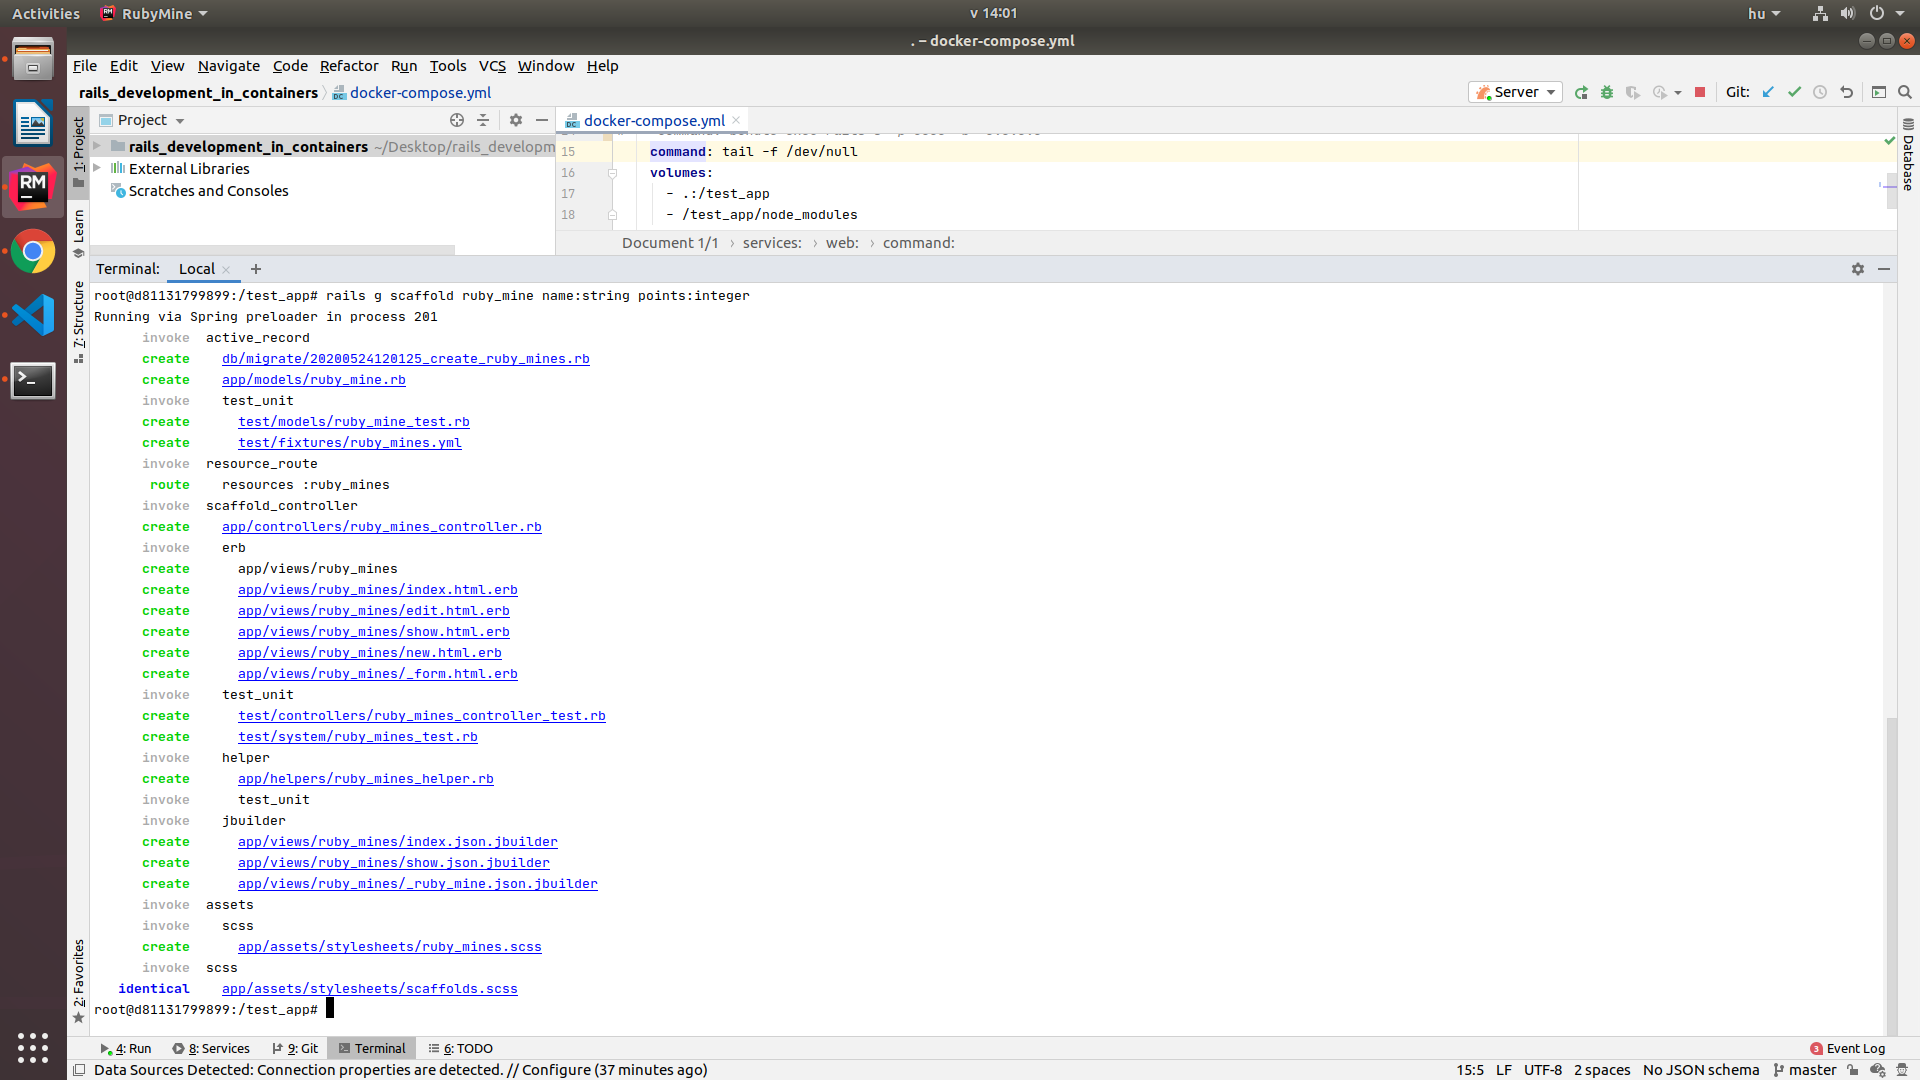The width and height of the screenshot is (1920, 1080).
Task: Open Run Anything icon in toolbar
Action: tap(1879, 92)
